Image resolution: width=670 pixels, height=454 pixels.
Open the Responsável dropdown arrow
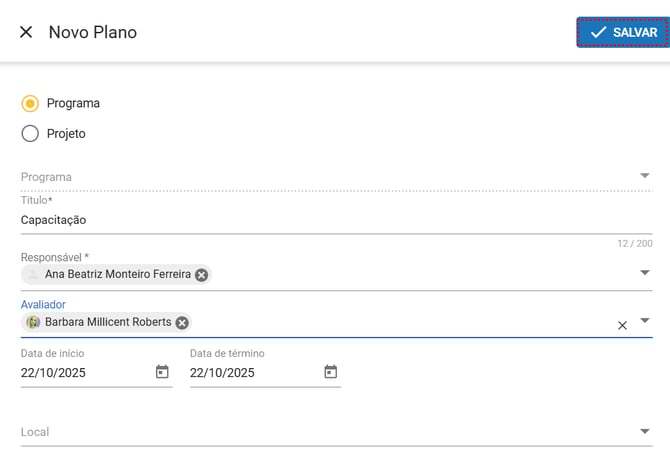tap(645, 272)
